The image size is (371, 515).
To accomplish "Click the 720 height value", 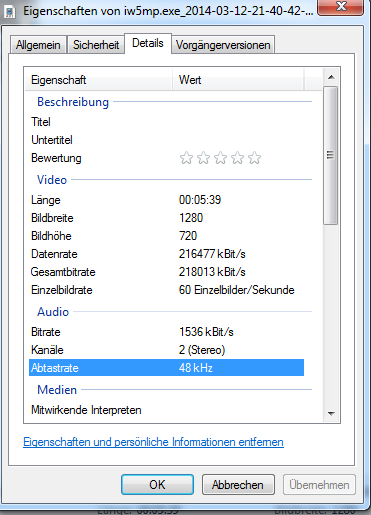I will click(x=188, y=236).
